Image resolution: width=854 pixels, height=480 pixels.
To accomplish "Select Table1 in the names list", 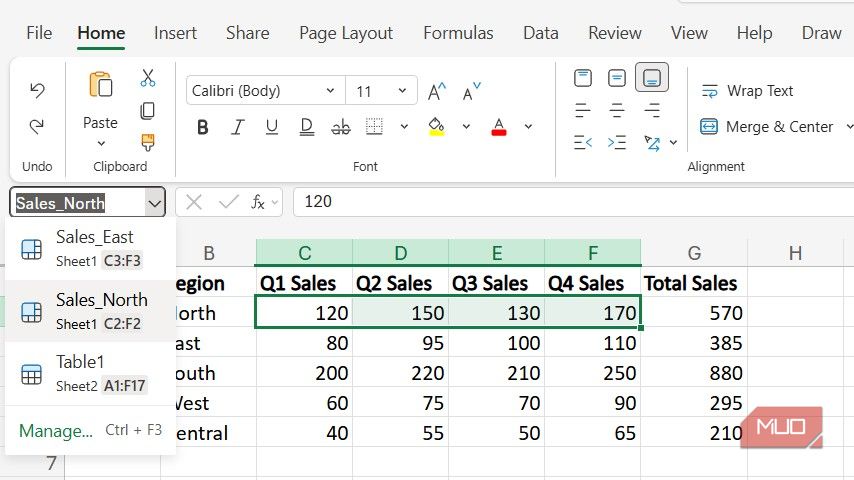I will tap(90, 374).
